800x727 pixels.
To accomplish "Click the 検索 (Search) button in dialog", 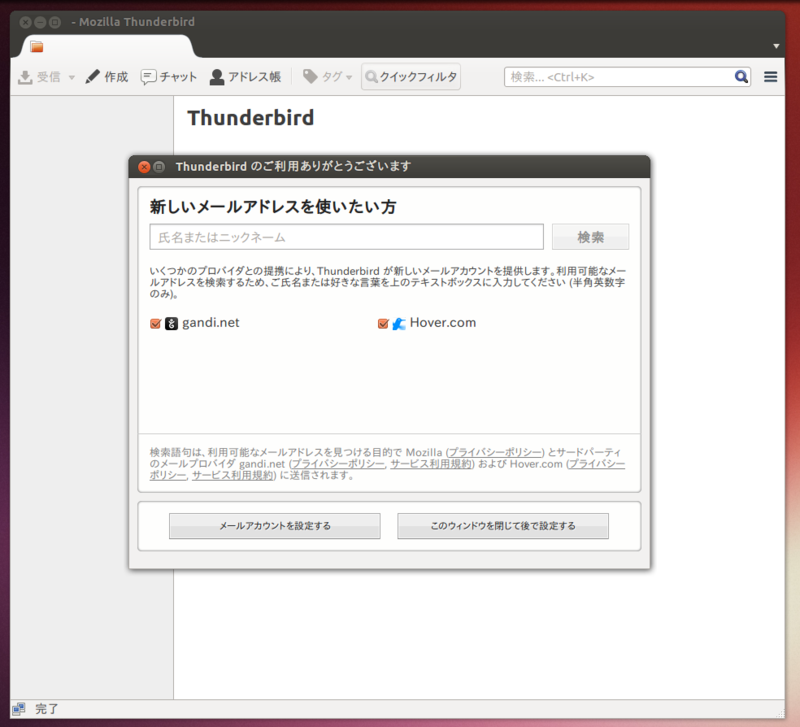I will (590, 237).
